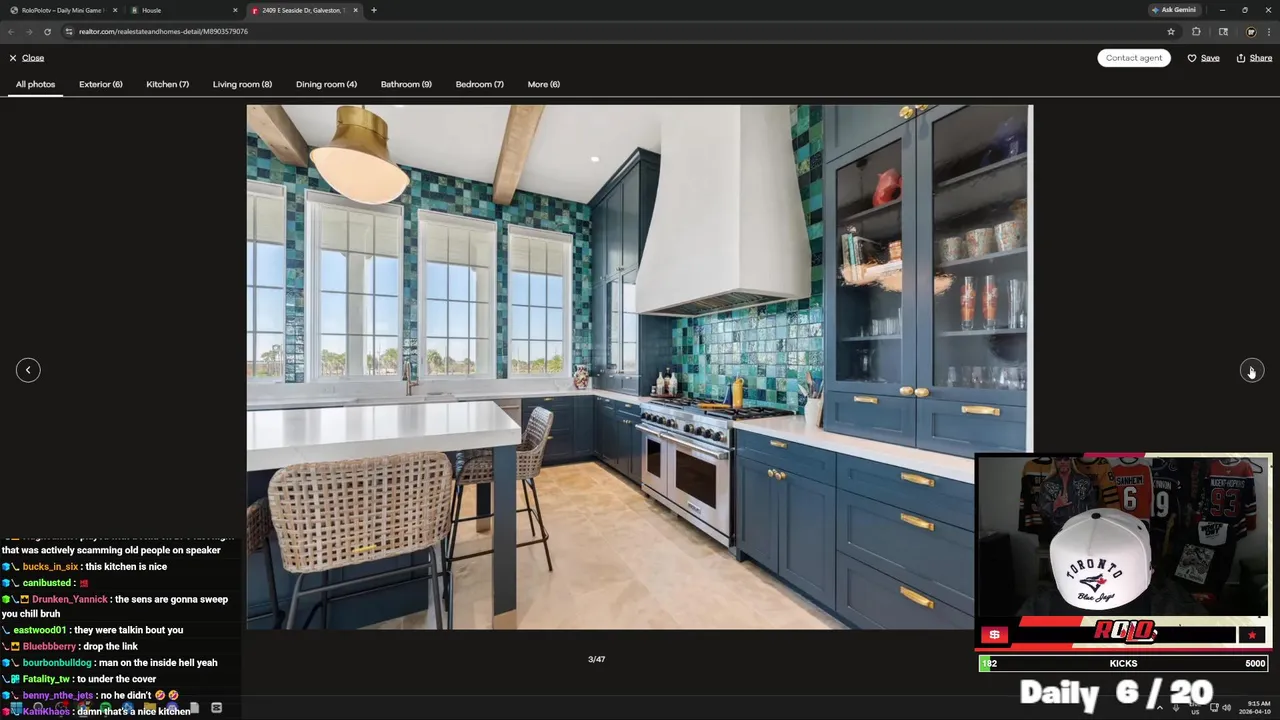Share this listing
This screenshot has width=1280, height=720.
1254,58
